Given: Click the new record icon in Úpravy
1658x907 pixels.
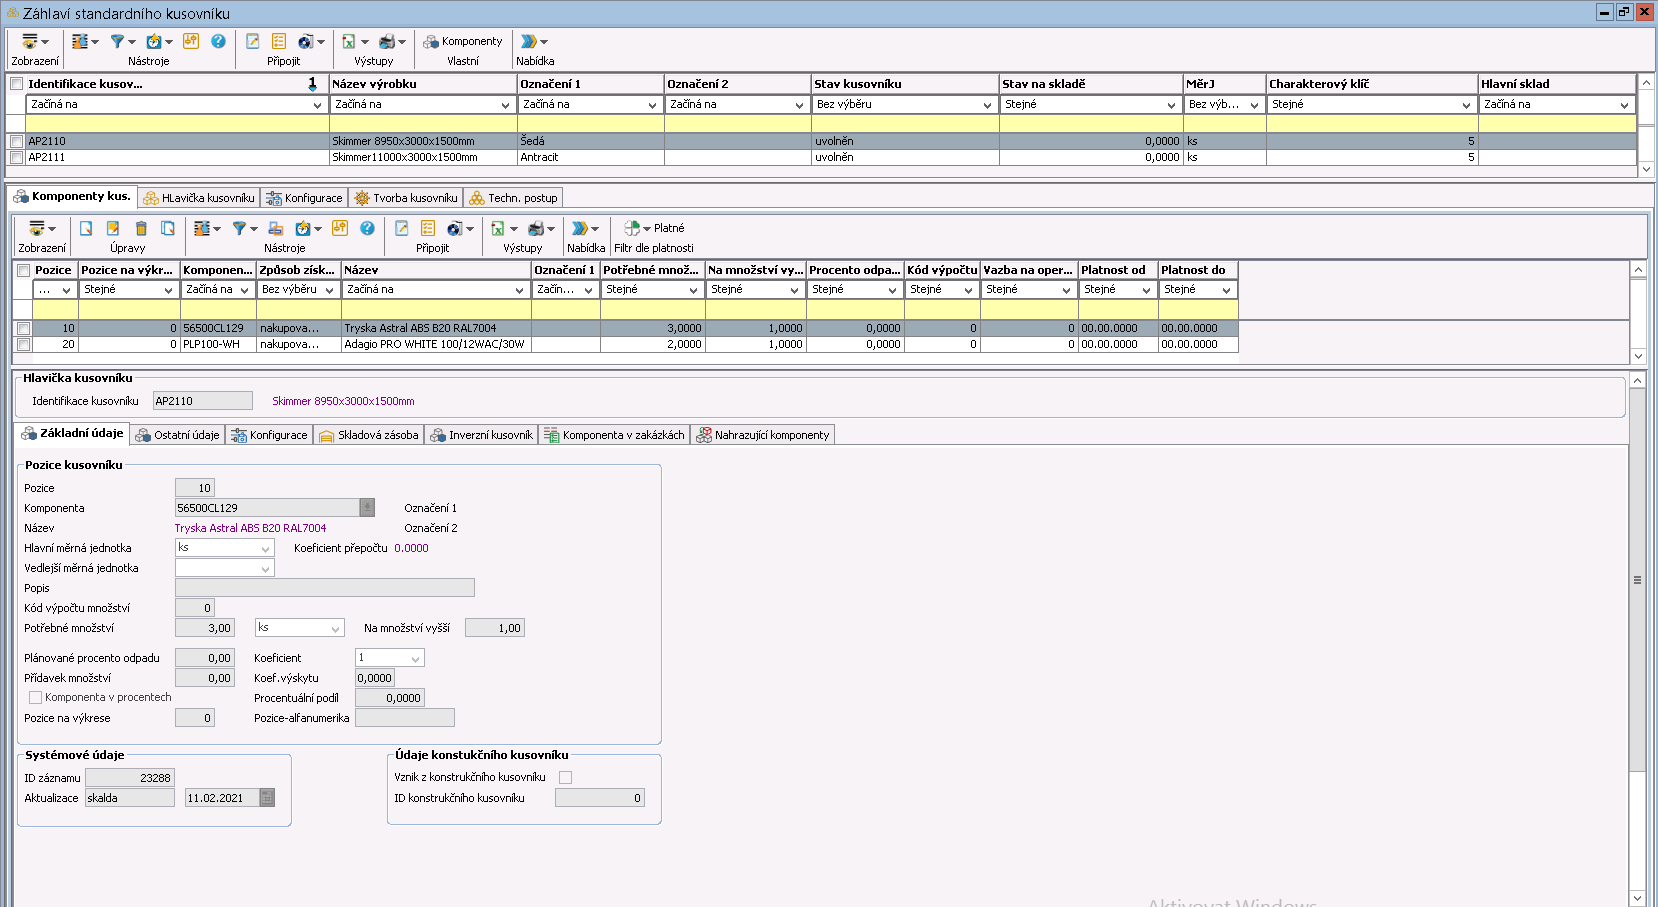Looking at the screenshot, I should 86,229.
